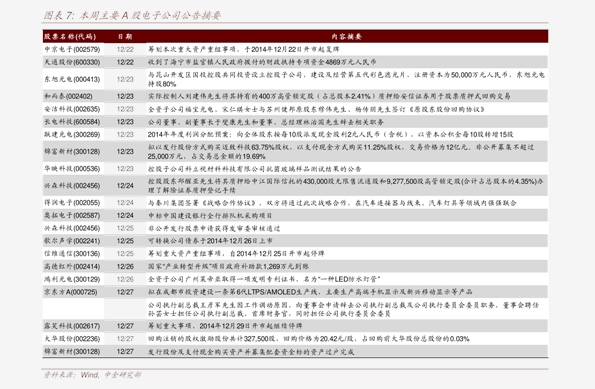This screenshot has height=389, width=595.
Task: Select stock name cell with code 000536
Action: [x=72, y=169]
